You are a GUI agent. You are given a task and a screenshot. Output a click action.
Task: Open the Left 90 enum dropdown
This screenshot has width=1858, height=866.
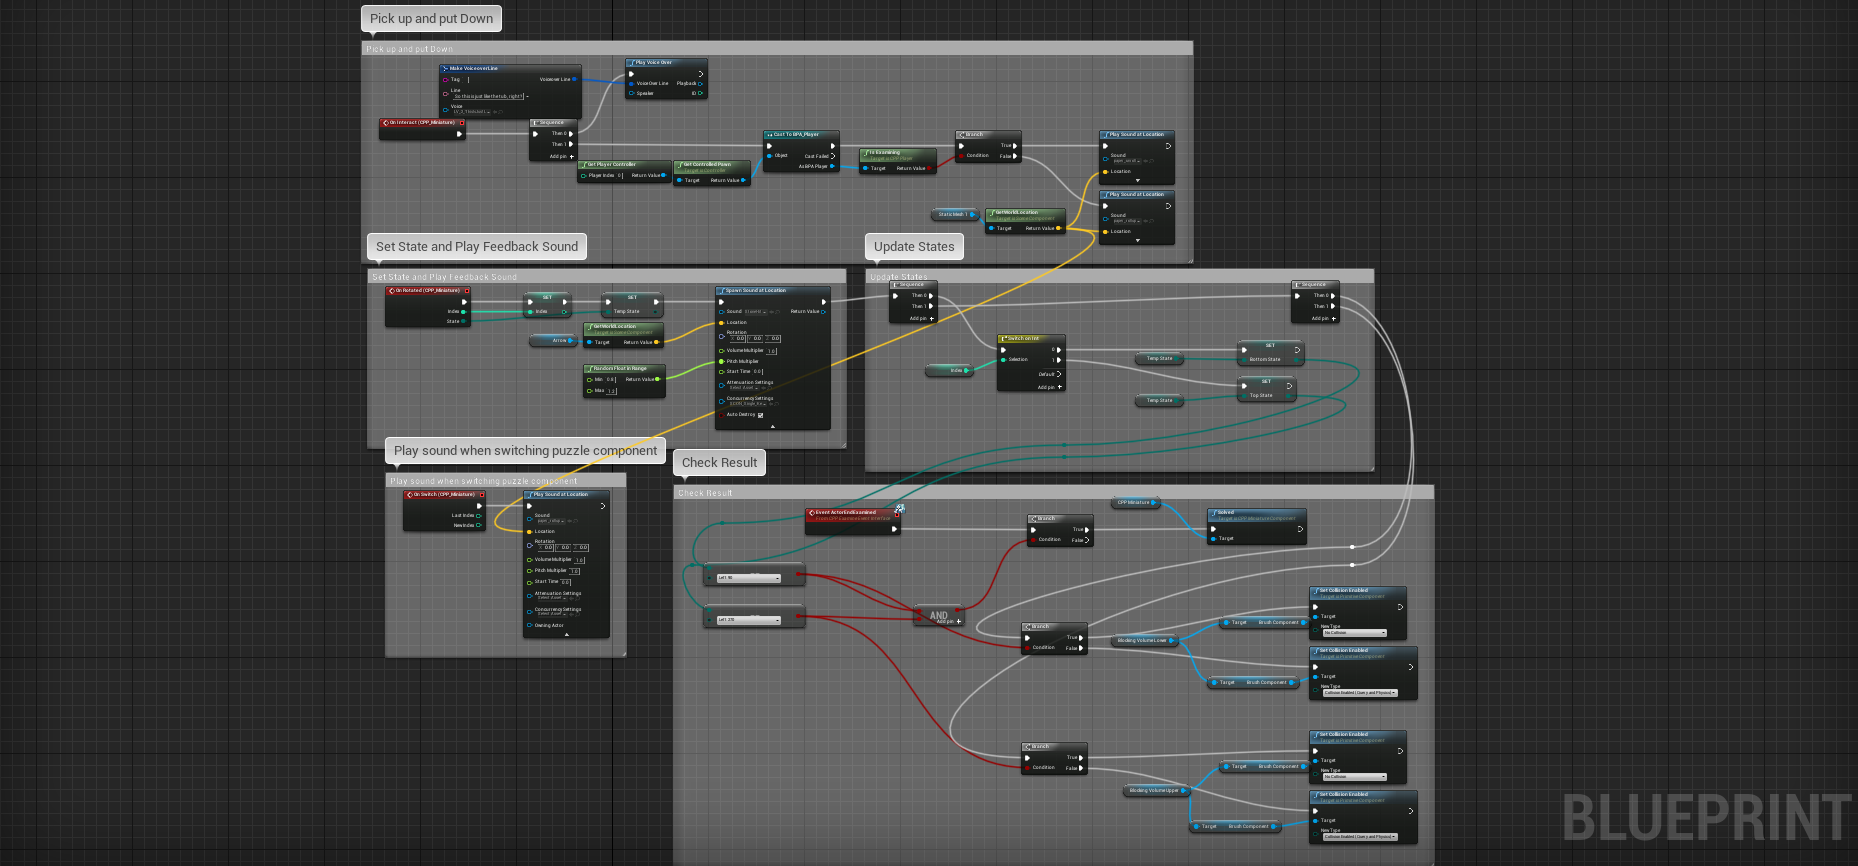[748, 578]
